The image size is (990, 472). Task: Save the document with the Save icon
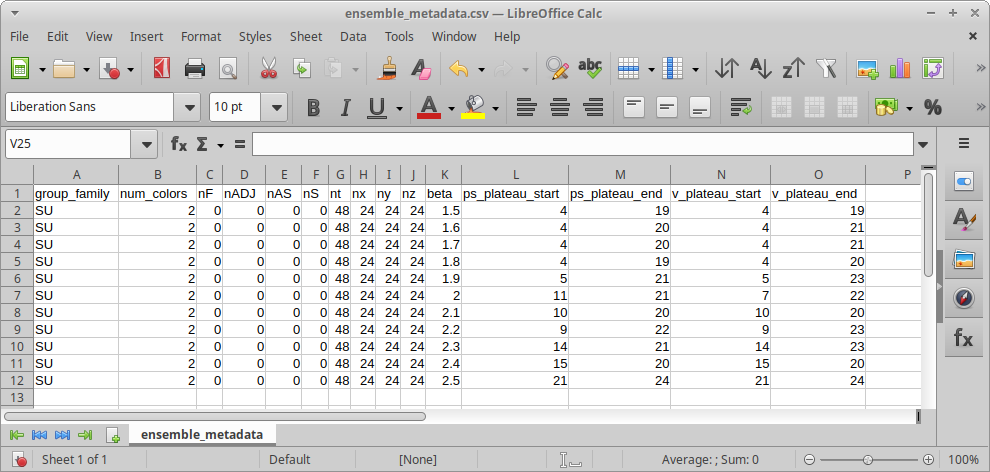(109, 68)
